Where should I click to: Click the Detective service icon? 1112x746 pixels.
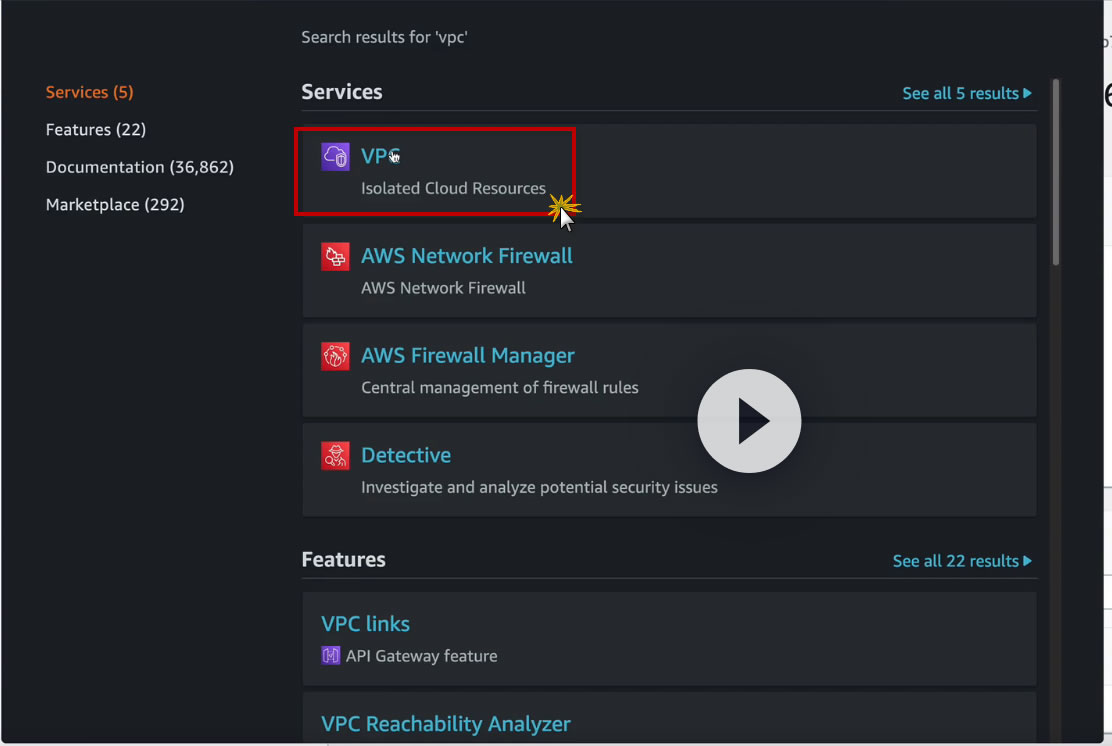(x=335, y=456)
